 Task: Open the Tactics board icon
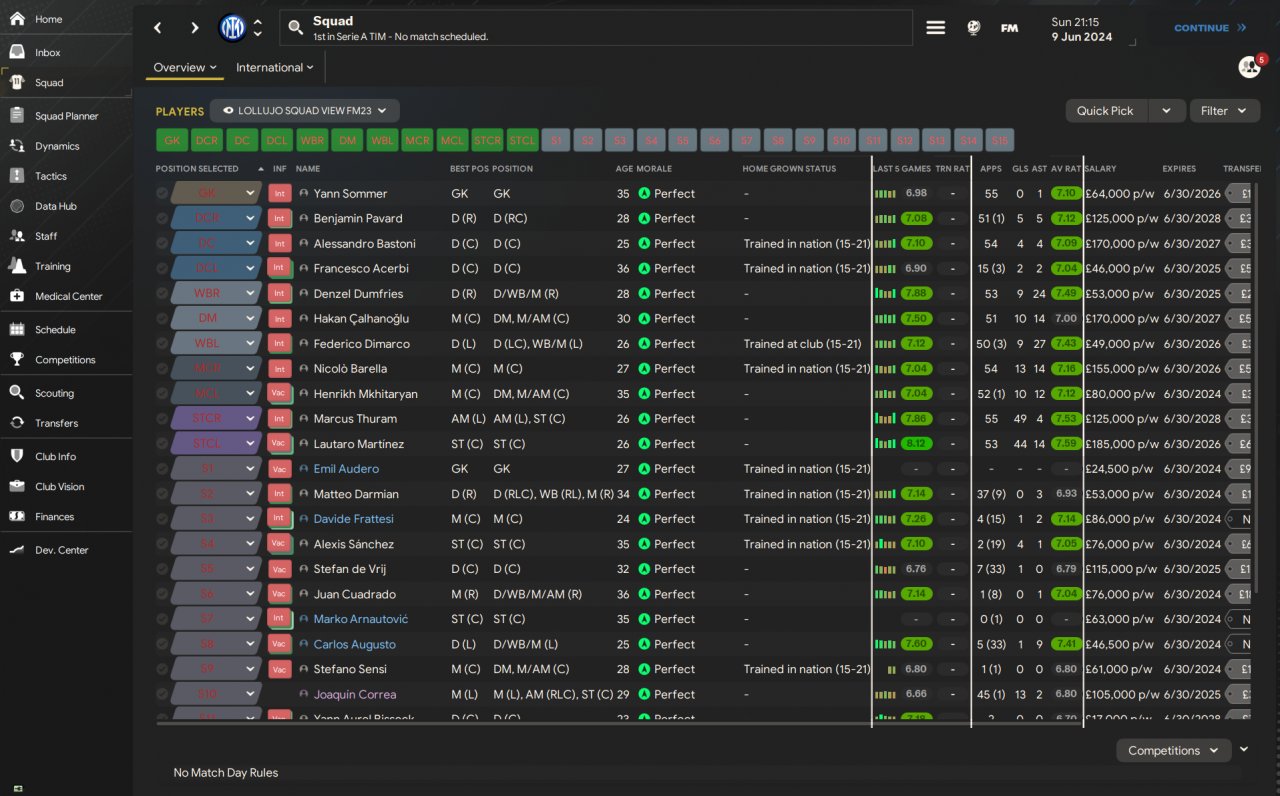click(x=17, y=175)
